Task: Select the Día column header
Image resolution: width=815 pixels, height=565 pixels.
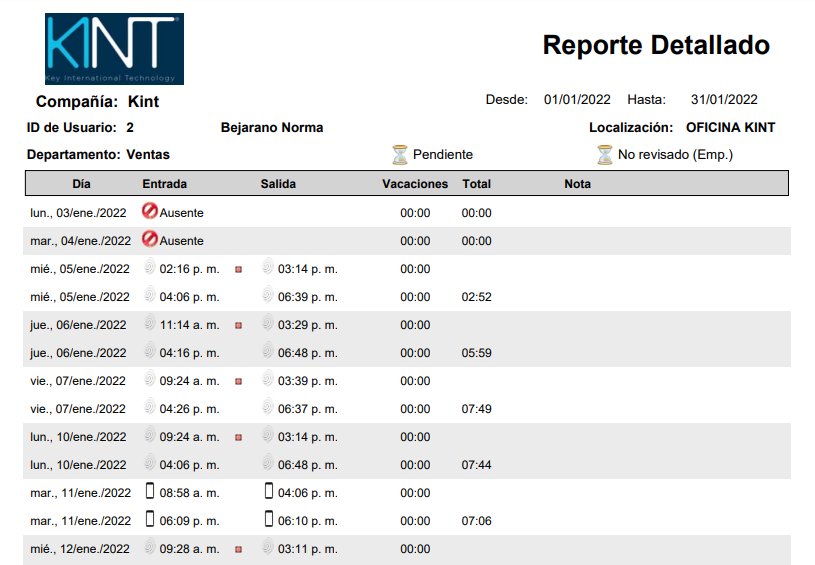Action: [81, 184]
